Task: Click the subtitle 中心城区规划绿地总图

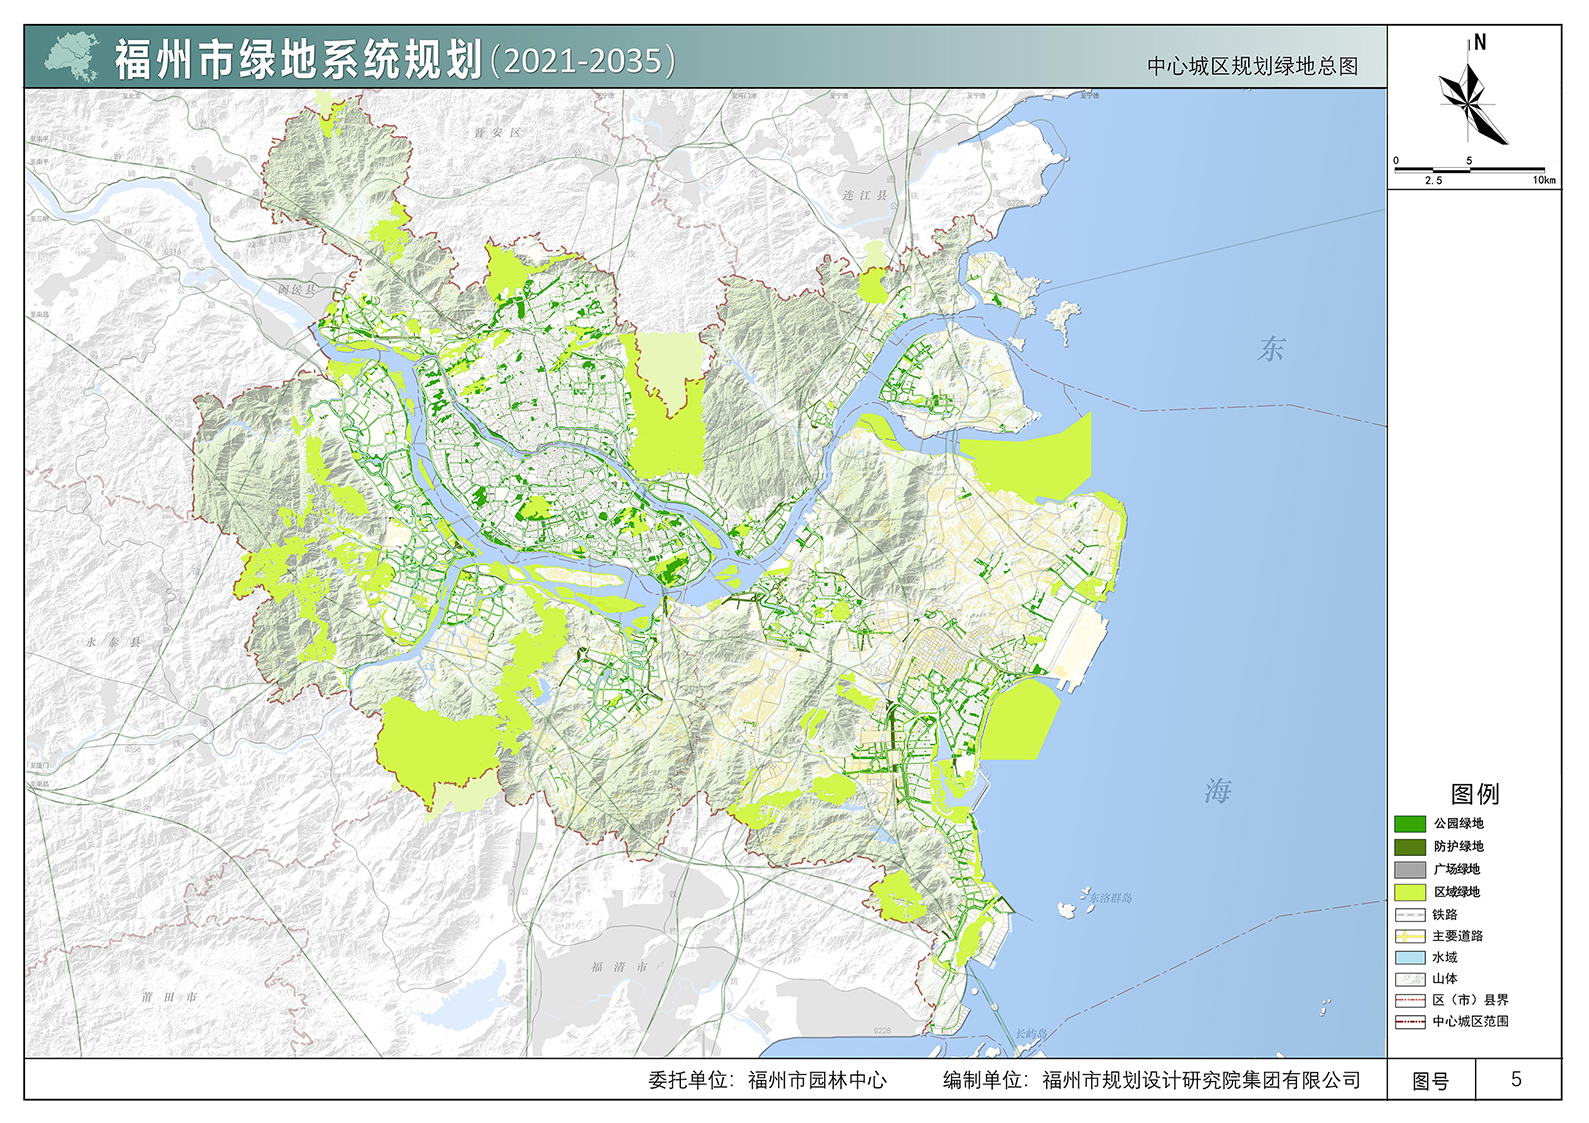Action: click(1252, 67)
